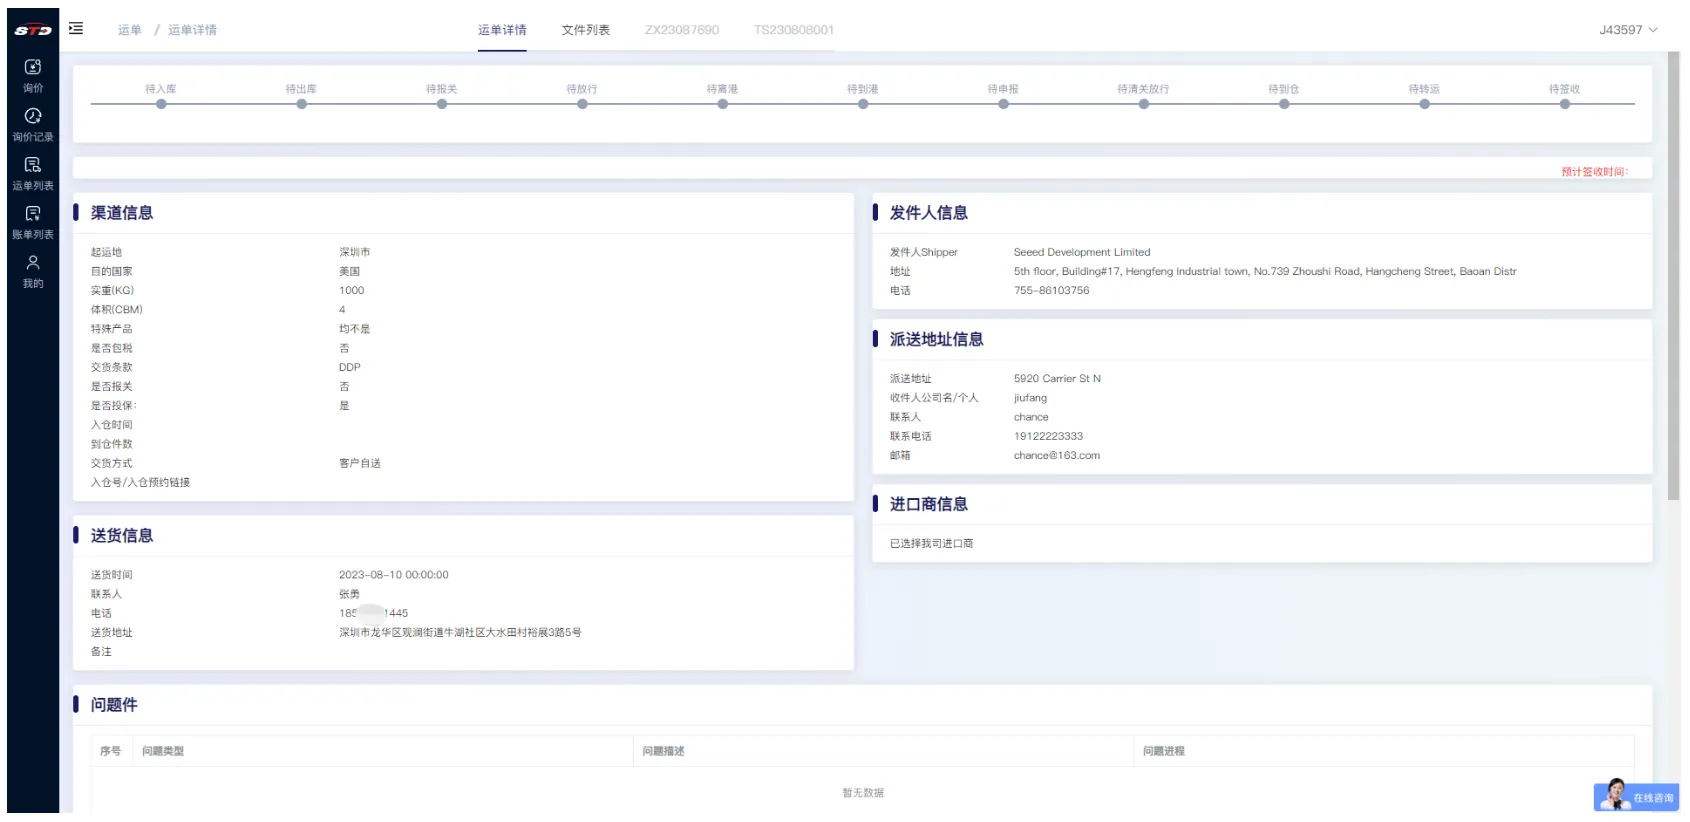Select the TS230808001 tab
1690x822 pixels.
point(794,30)
